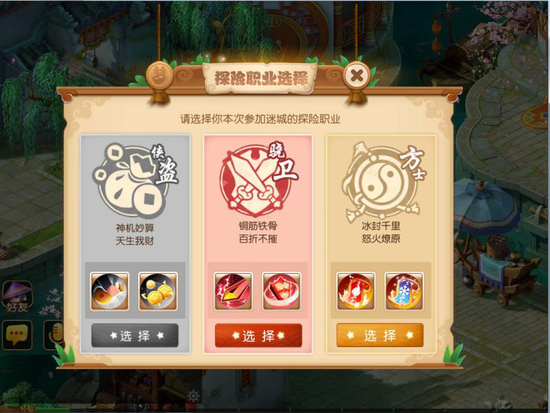Click the 骁卫 red shield skill icon
This screenshot has height=413, width=550.
(281, 291)
